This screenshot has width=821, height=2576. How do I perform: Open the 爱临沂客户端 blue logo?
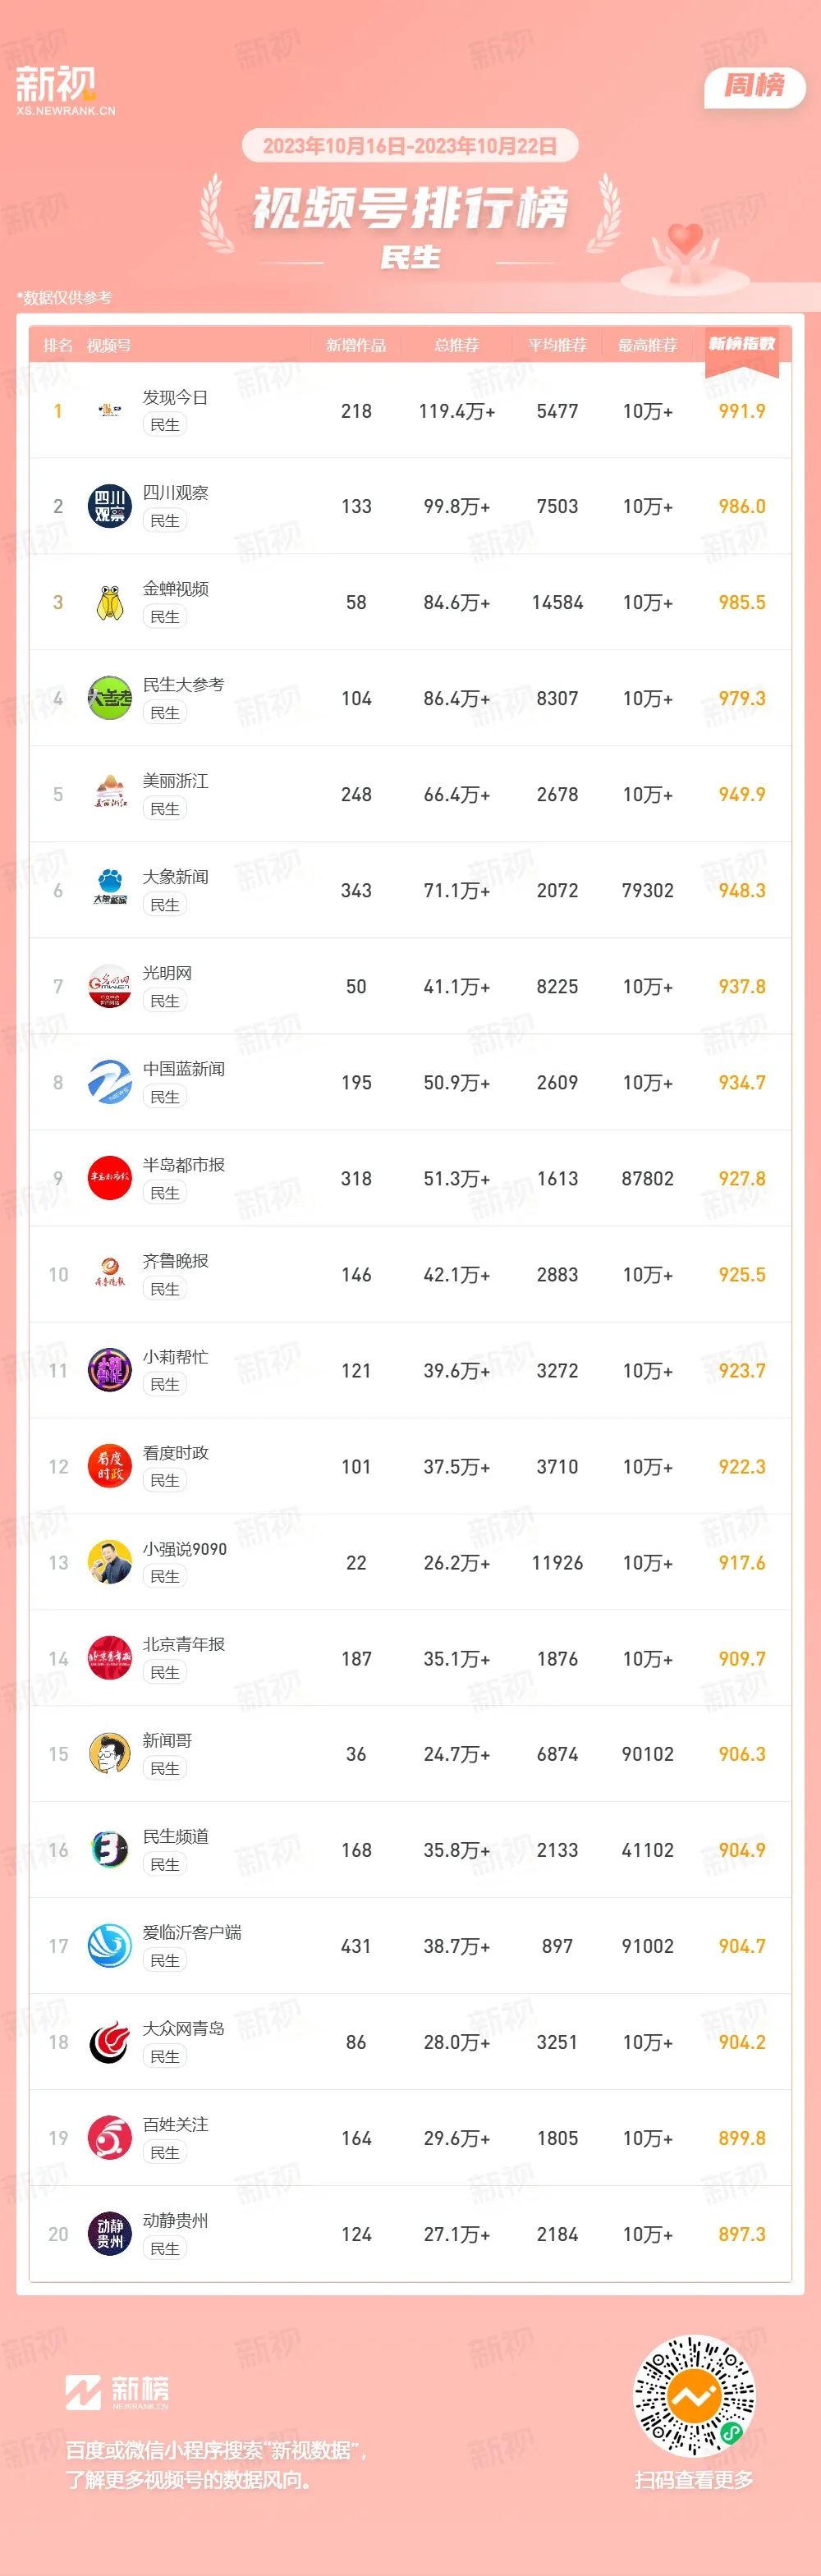tap(110, 1946)
